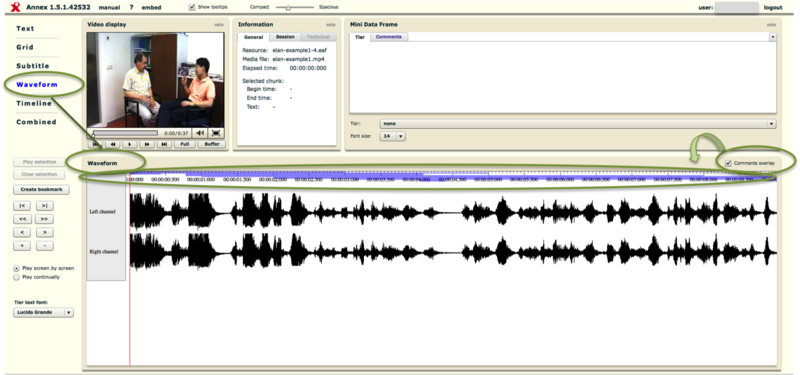Image resolution: width=800 pixels, height=375 pixels.
Task: Step forward with > button
Action: click(45, 233)
